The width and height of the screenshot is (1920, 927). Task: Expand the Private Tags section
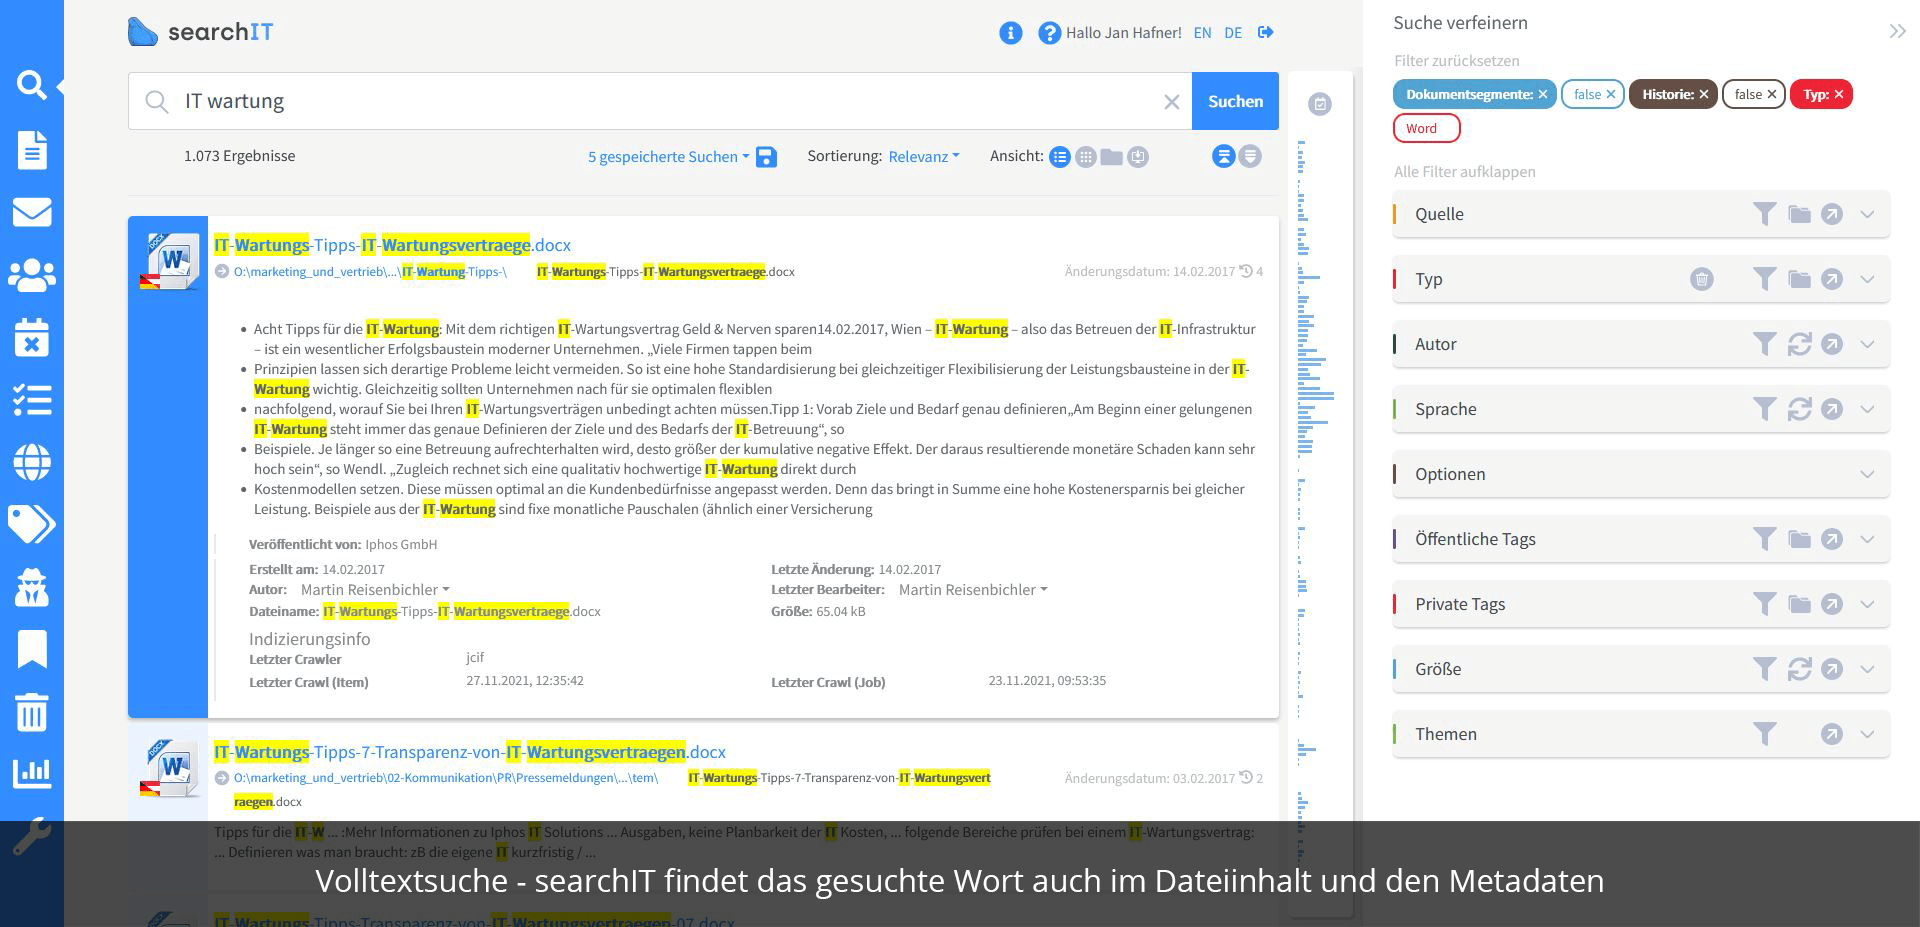pyautogui.click(x=1867, y=604)
